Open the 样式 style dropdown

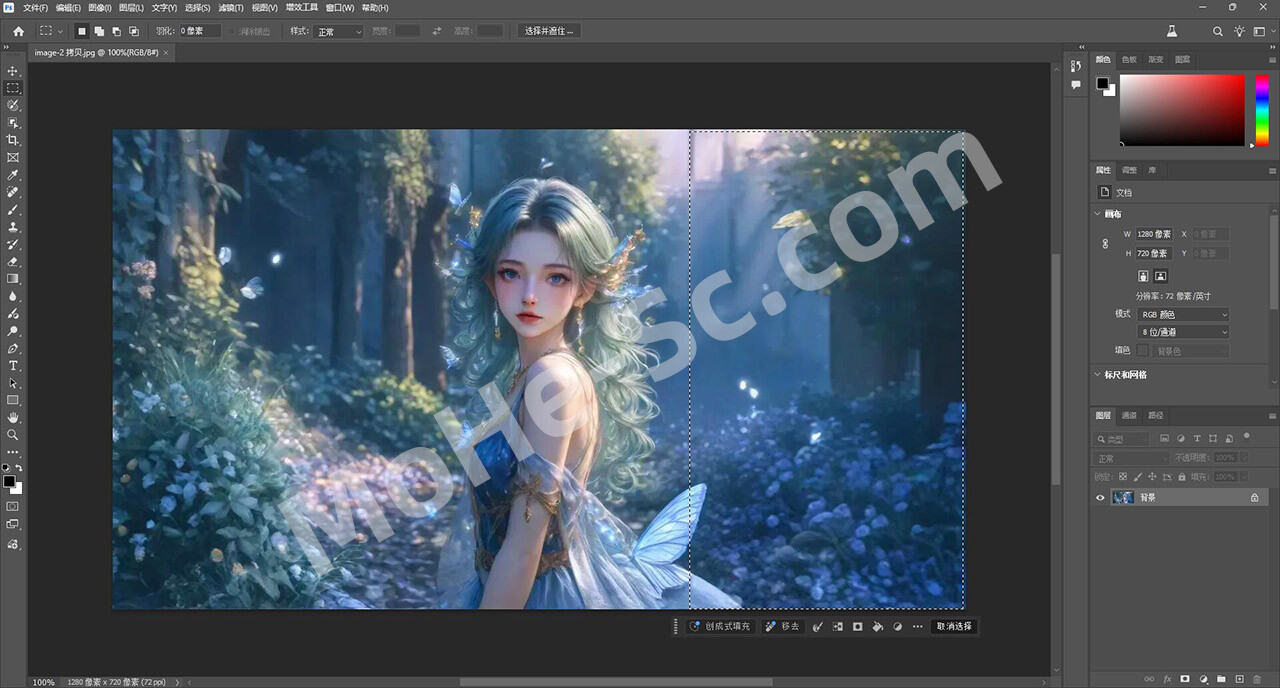[339, 32]
